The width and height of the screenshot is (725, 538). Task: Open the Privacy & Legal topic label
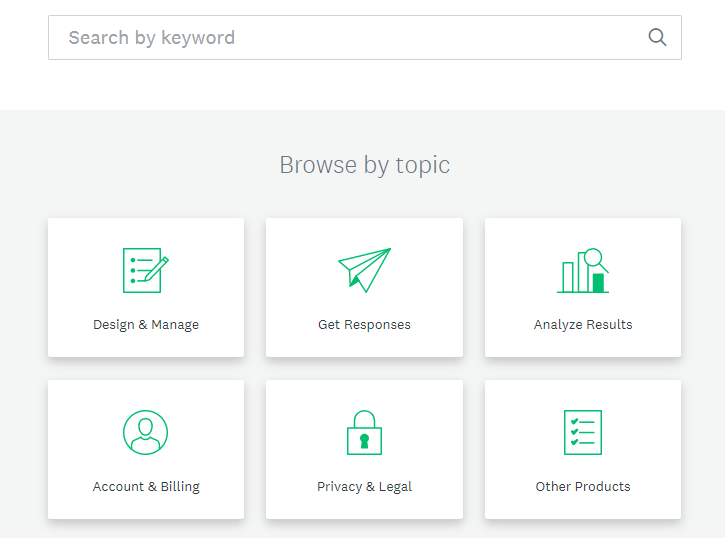click(x=364, y=487)
